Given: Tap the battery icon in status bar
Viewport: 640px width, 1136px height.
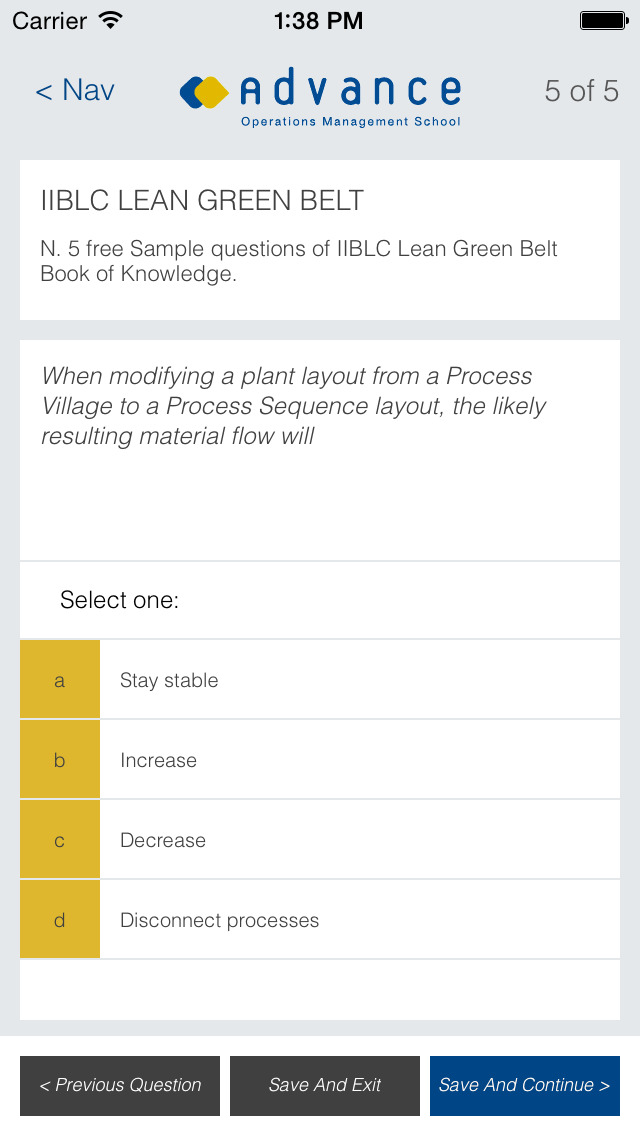Looking at the screenshot, I should 603,20.
